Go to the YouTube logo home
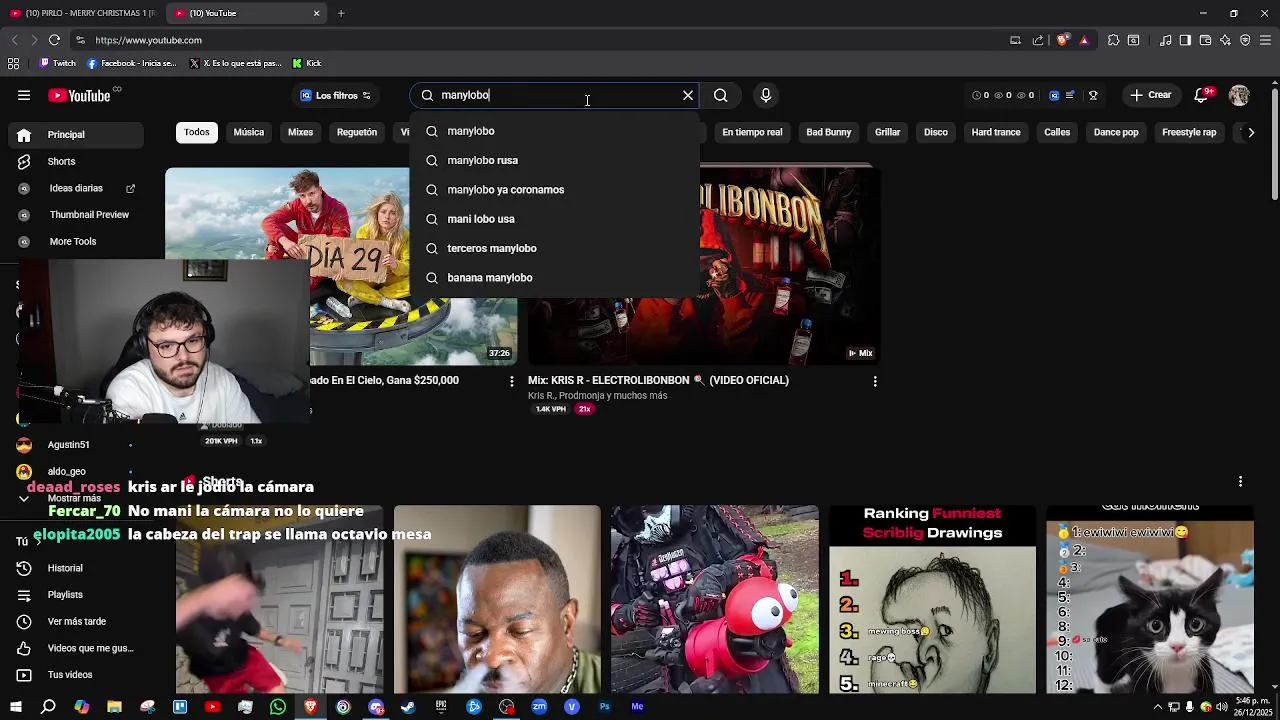 [80, 95]
